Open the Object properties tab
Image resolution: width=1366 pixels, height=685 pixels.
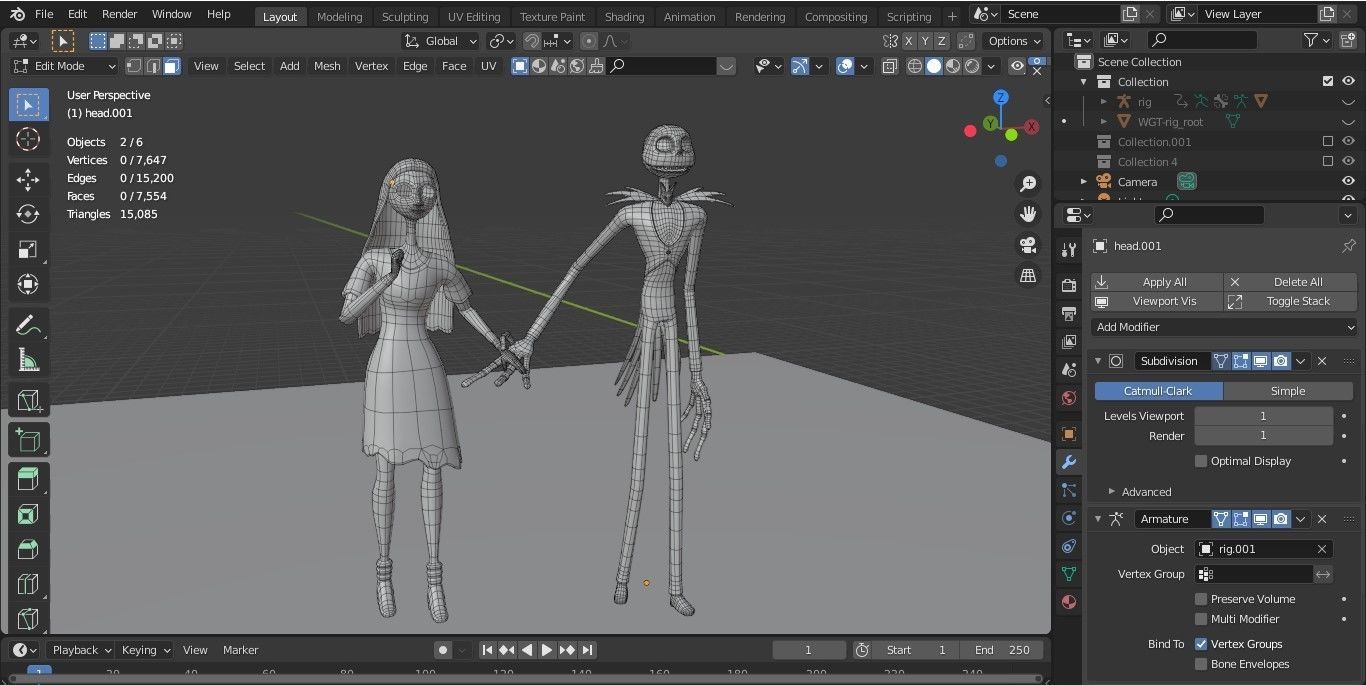tap(1069, 434)
